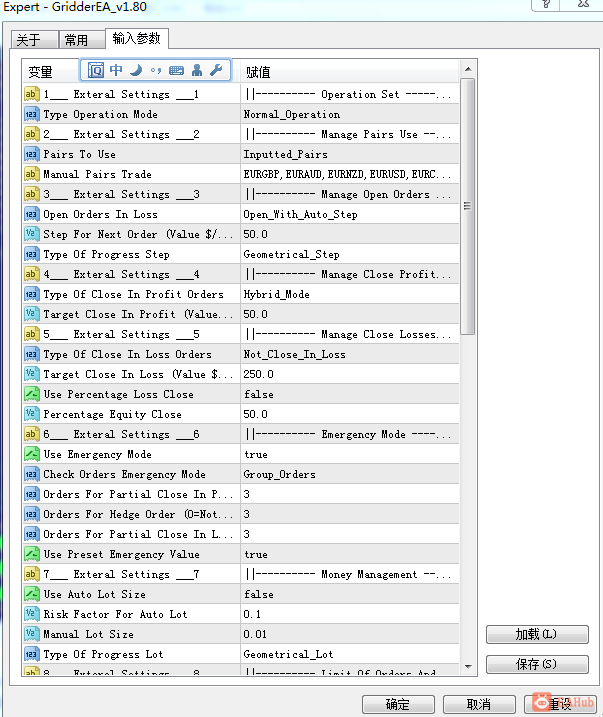
Task: Click the punctuation icon in IME toolbar
Action: (x=156, y=70)
